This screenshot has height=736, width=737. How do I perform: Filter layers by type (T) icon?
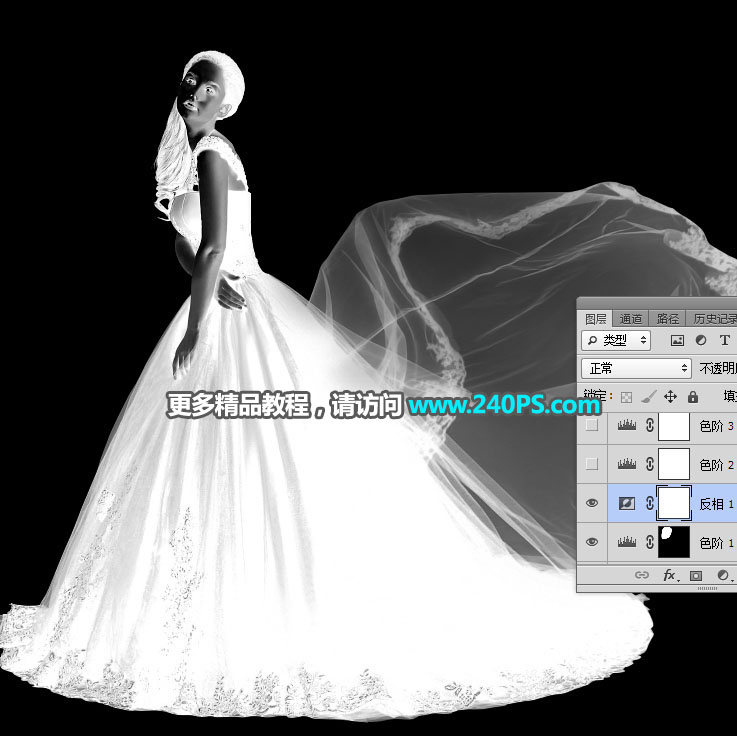[724, 340]
